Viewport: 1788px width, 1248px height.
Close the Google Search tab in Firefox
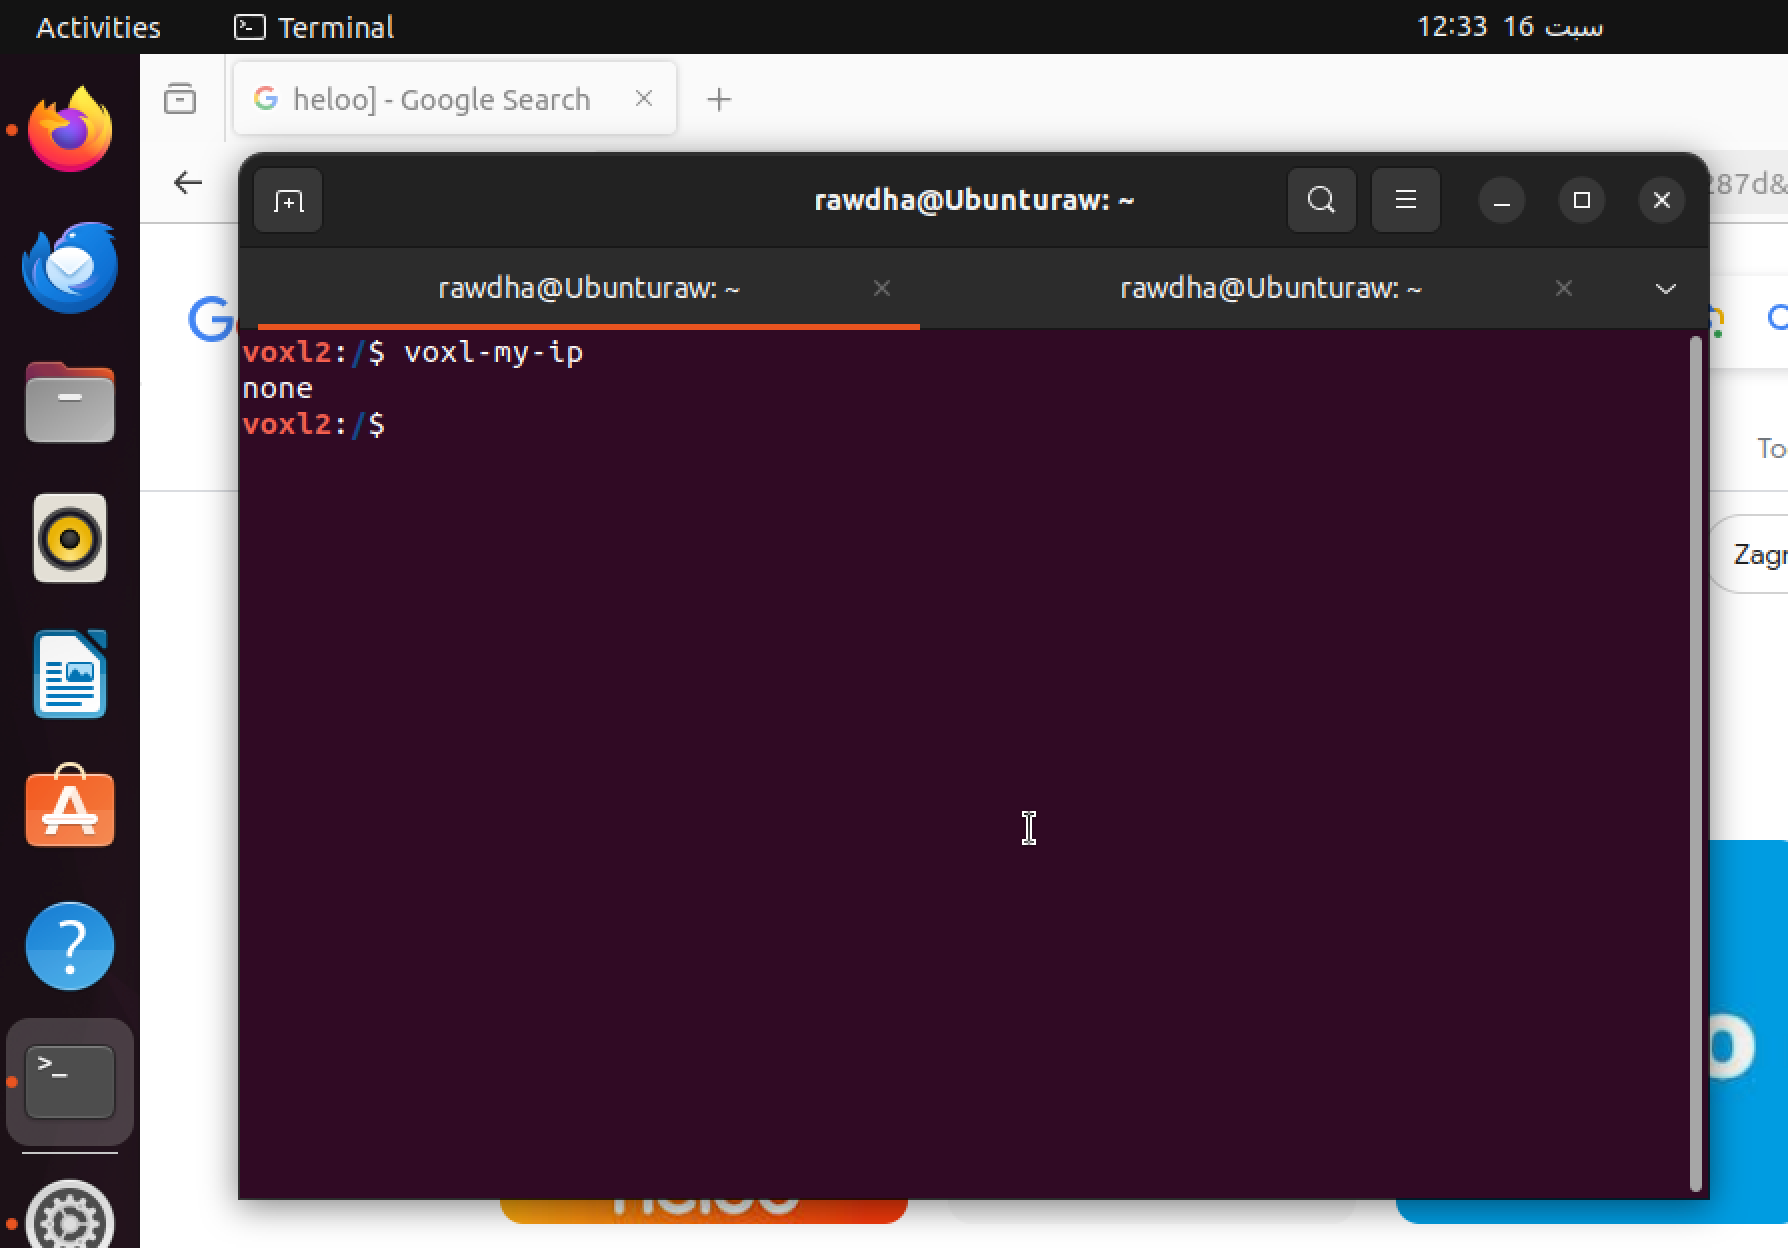click(644, 98)
